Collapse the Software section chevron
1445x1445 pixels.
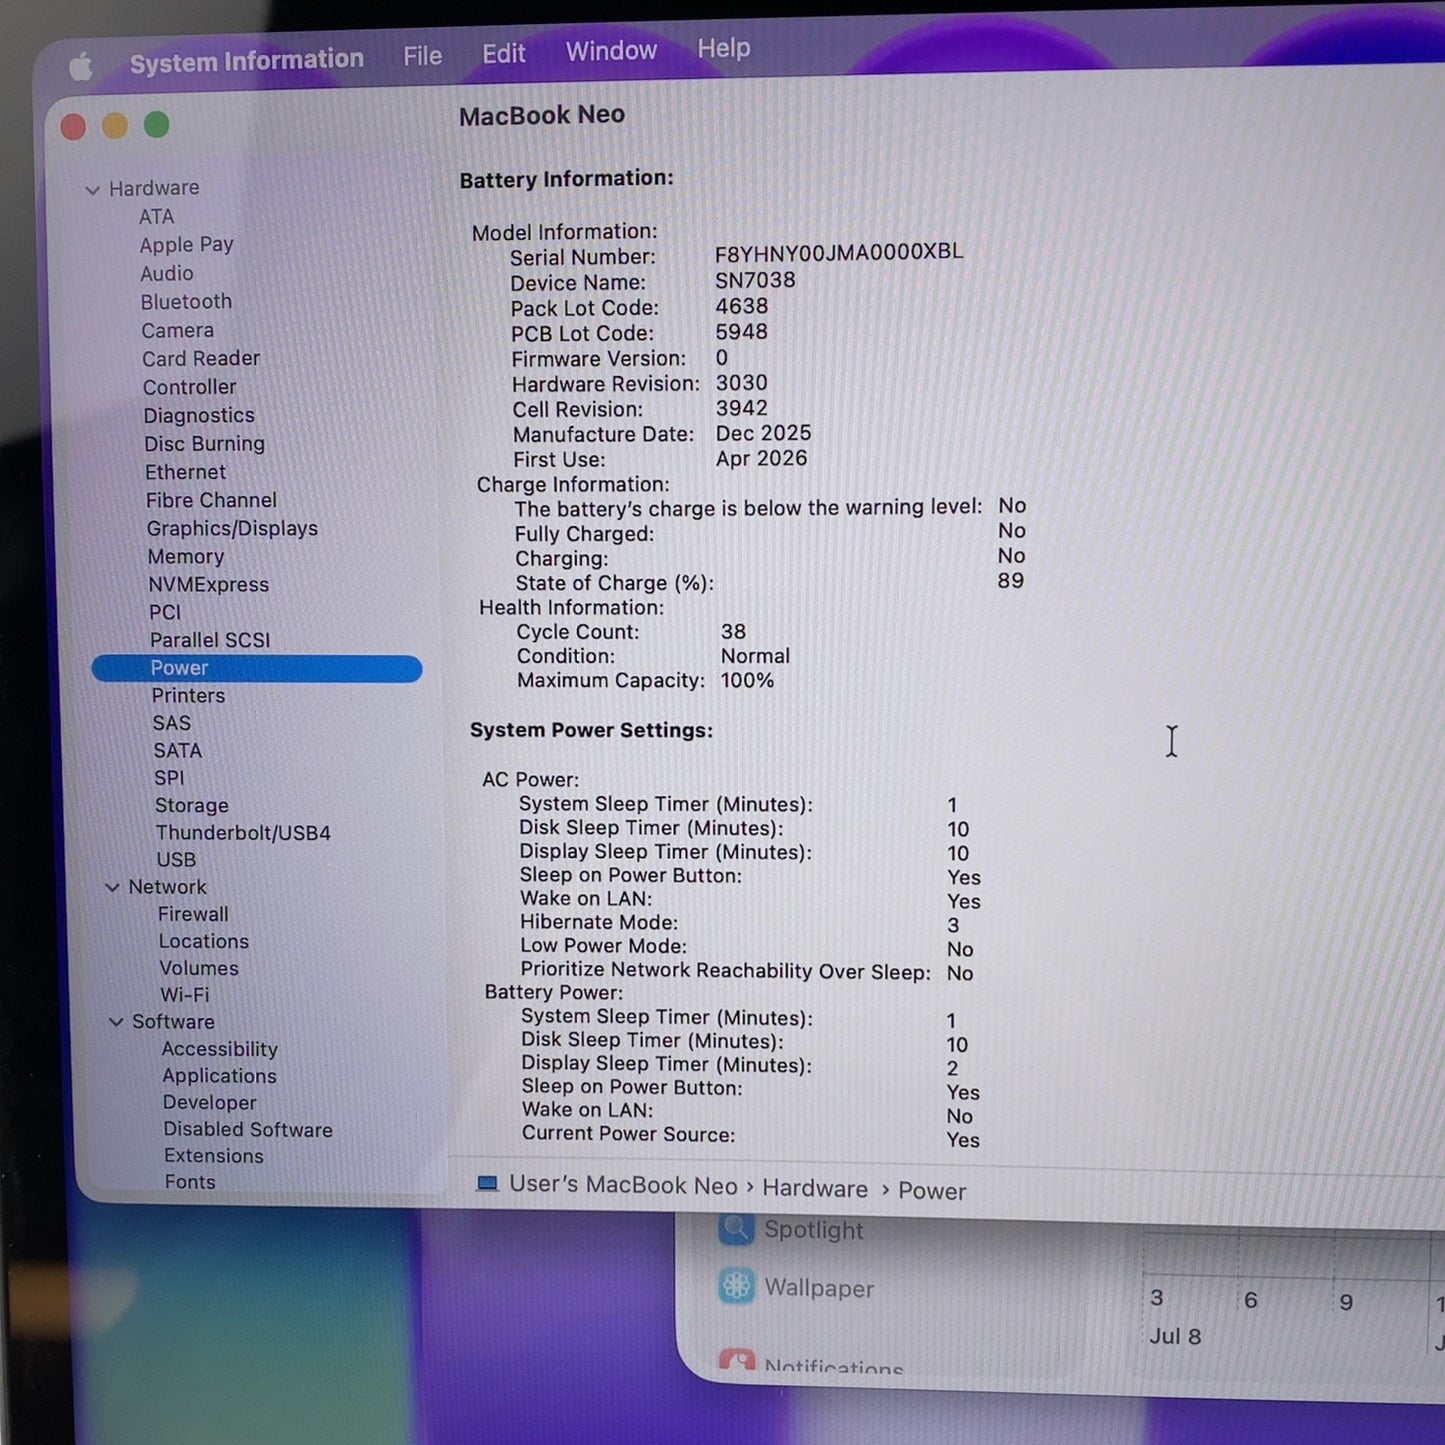pos(116,1021)
